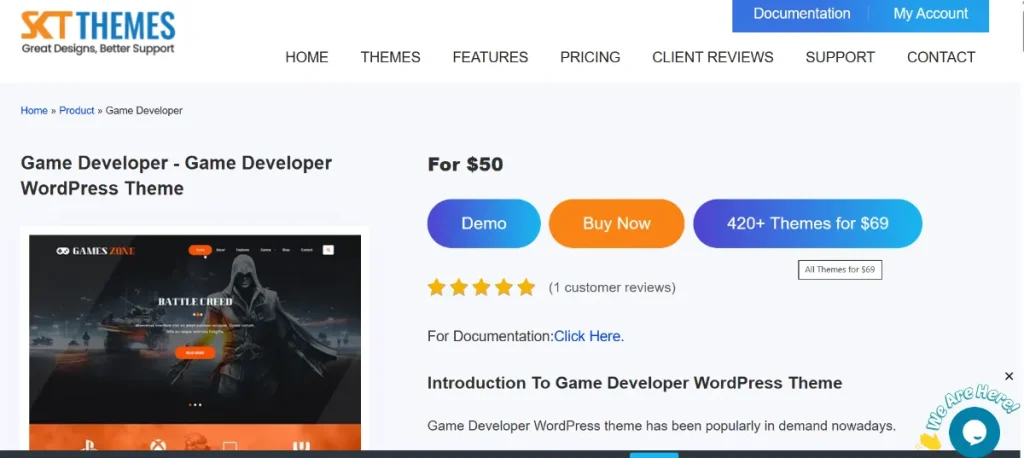Open the THEMES menu
Image resolution: width=1024 pixels, height=458 pixels.
pos(391,57)
